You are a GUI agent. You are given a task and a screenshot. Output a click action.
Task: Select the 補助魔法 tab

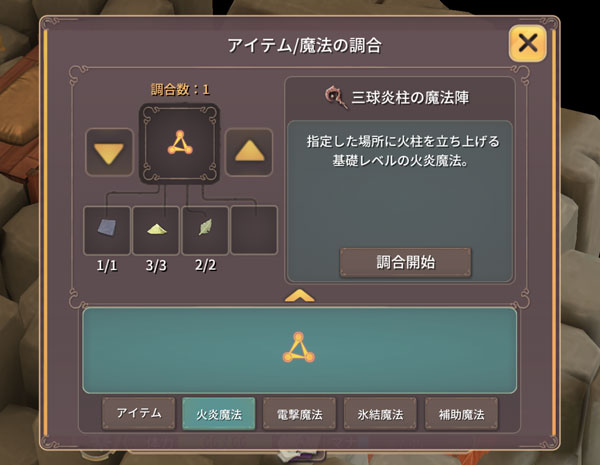click(461, 413)
